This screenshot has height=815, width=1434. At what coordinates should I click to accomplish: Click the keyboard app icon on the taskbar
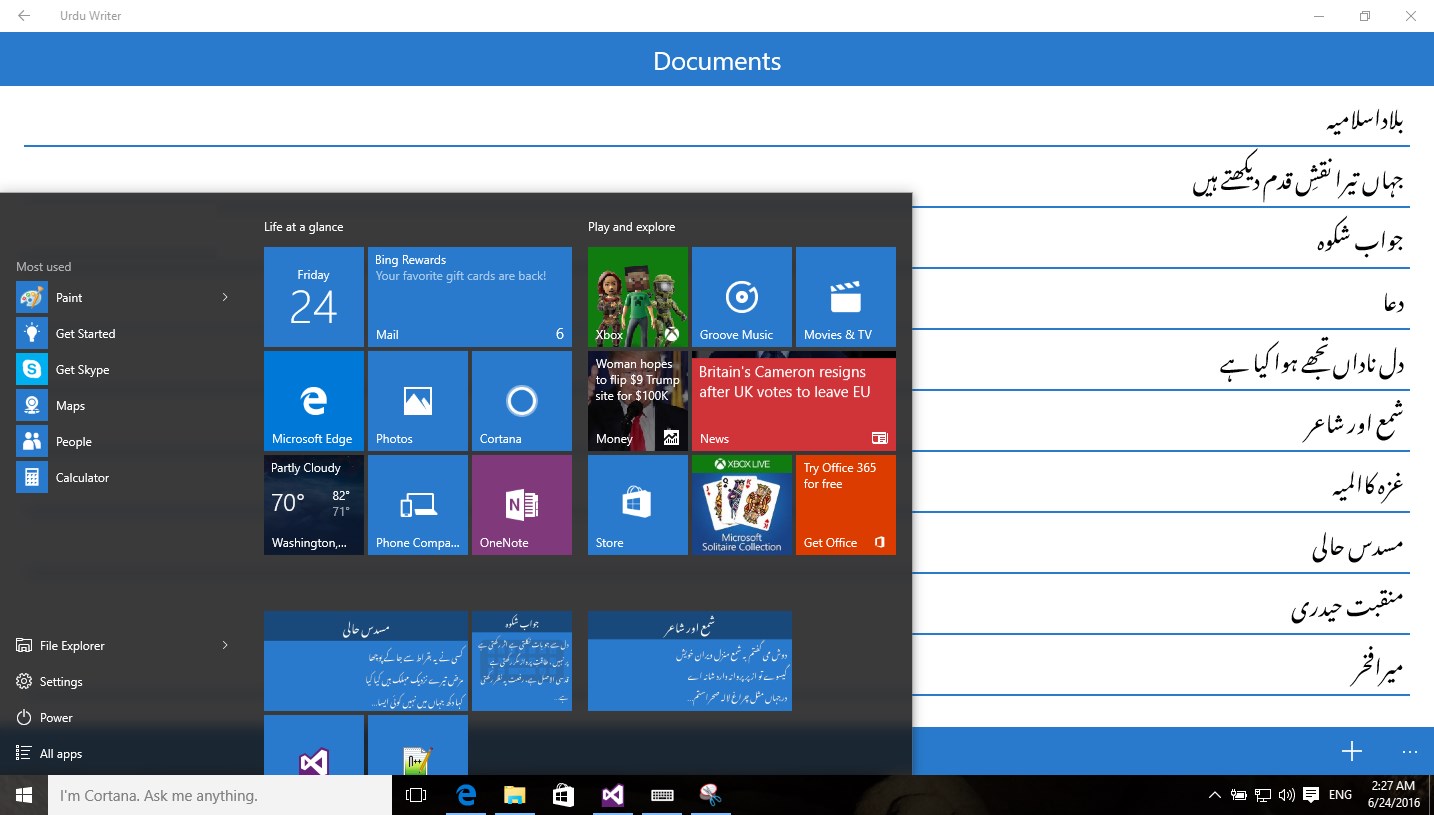click(x=661, y=795)
